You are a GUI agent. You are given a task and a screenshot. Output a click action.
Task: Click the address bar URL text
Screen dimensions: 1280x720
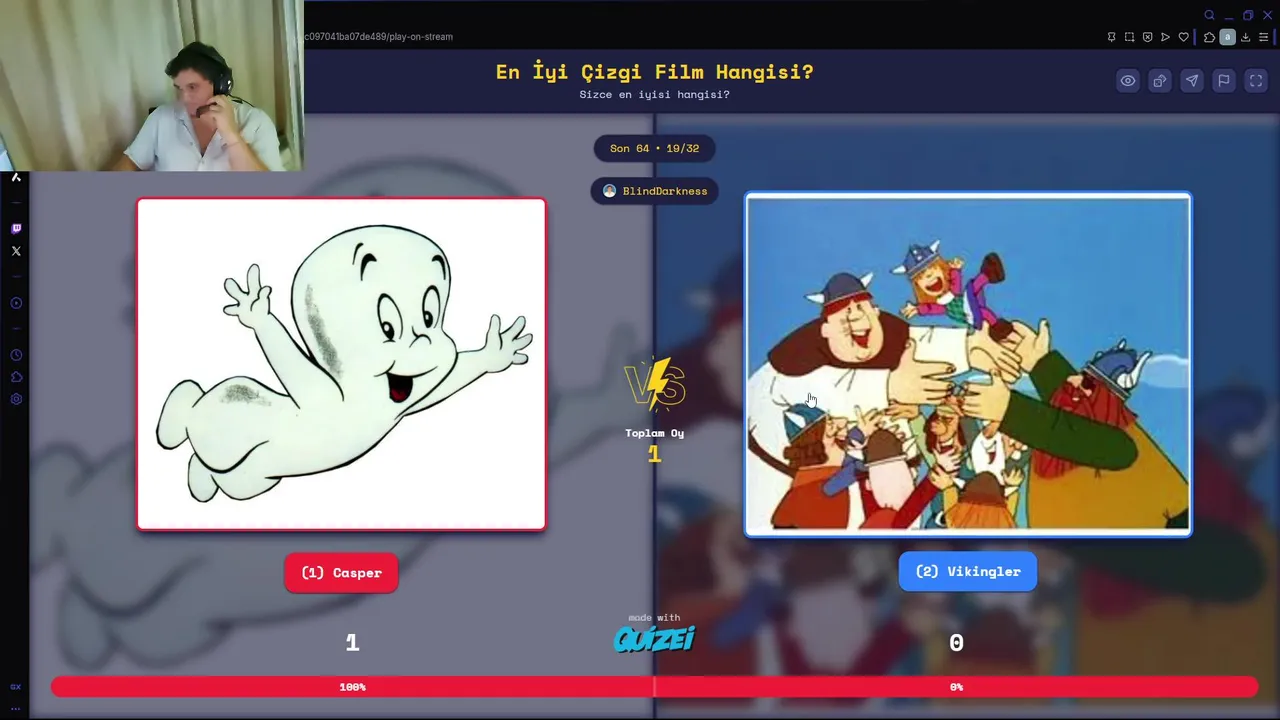[x=378, y=37]
